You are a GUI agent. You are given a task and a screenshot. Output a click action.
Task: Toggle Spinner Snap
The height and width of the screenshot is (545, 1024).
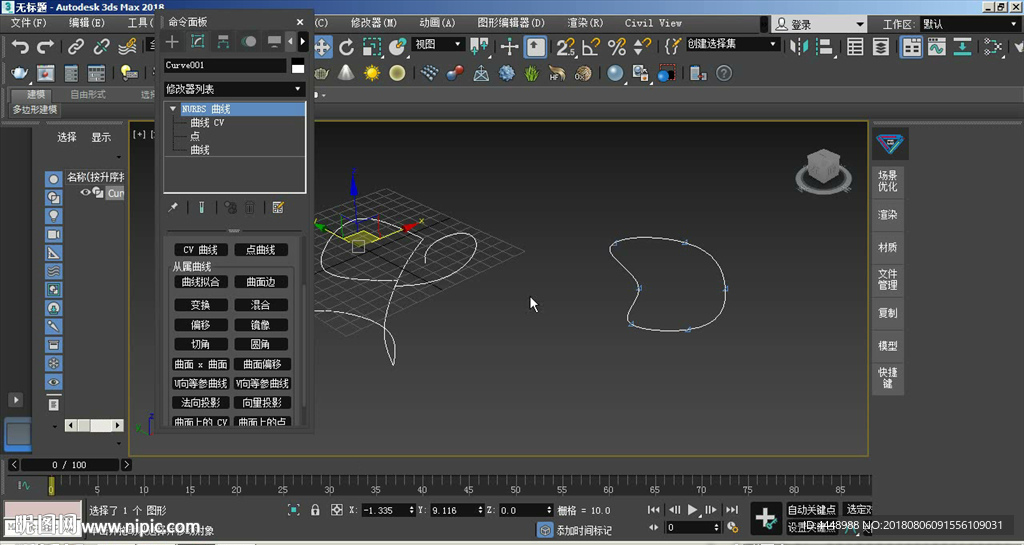pos(643,47)
